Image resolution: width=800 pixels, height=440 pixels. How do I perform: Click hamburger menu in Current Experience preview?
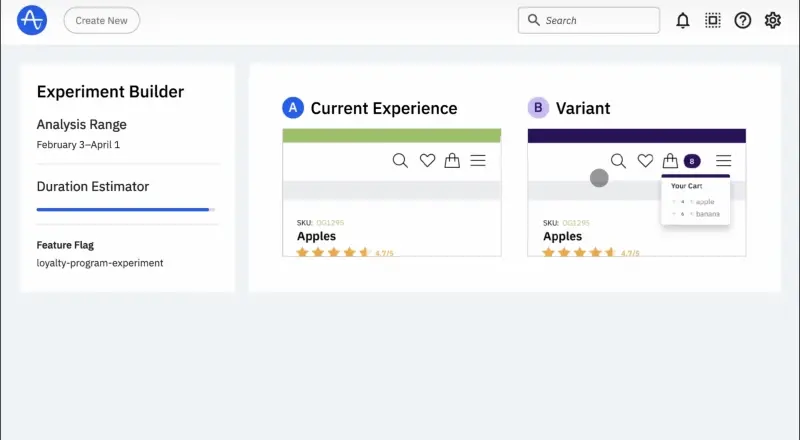tap(478, 160)
